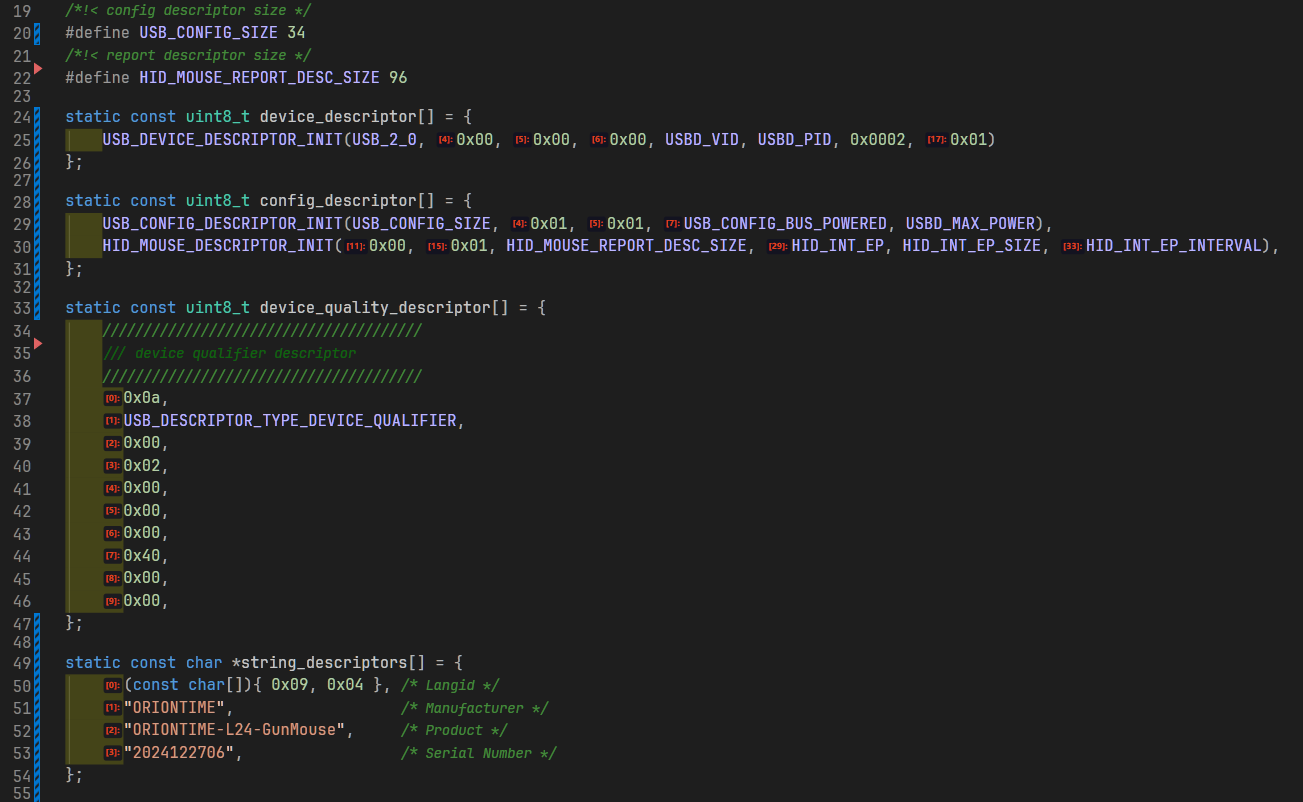
Task: Click the /* Manufacturer */ comment
Action: pos(474,708)
